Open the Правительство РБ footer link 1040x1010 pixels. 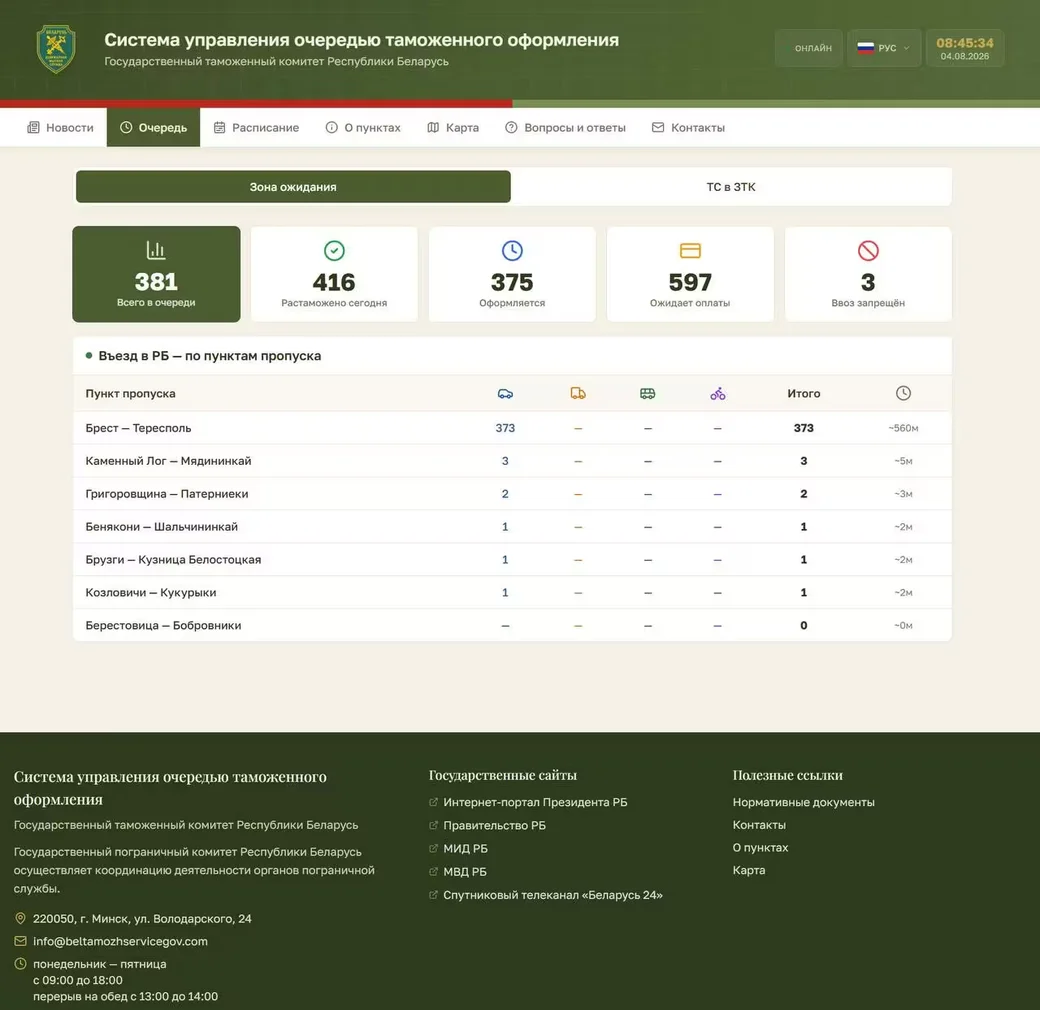pos(495,826)
